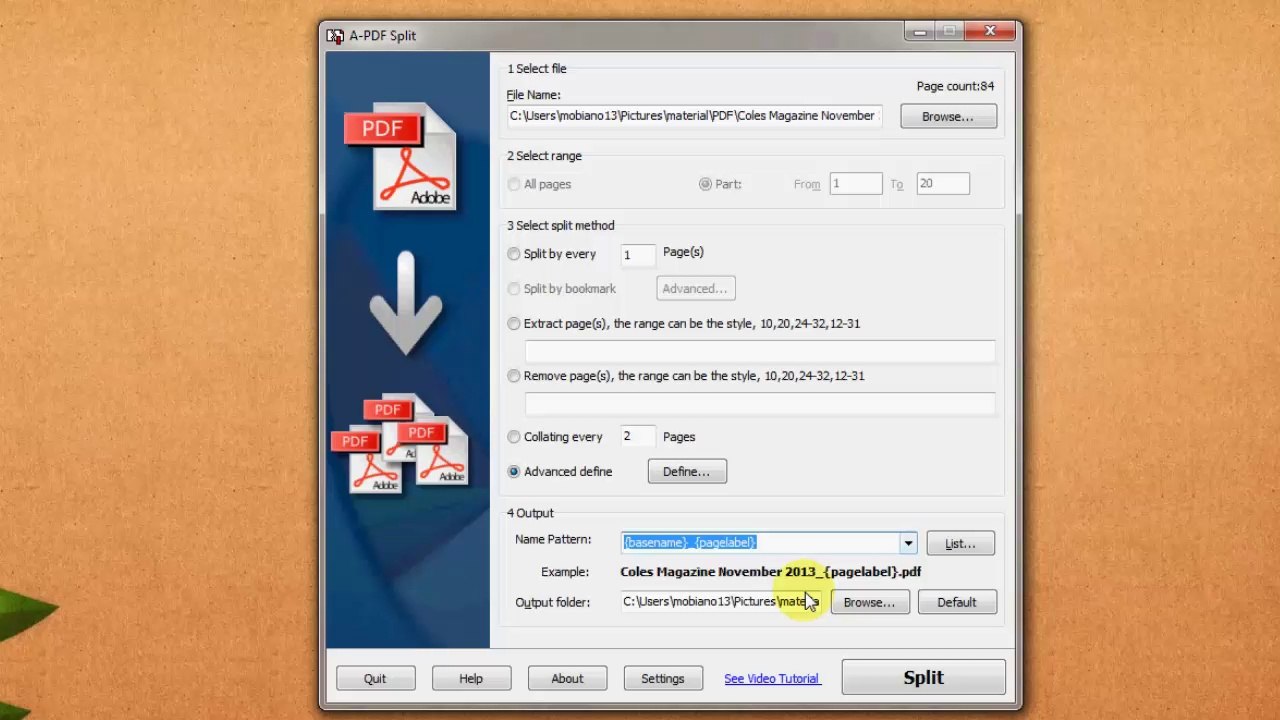
Task: Browse for the output folder
Action: [x=869, y=602]
